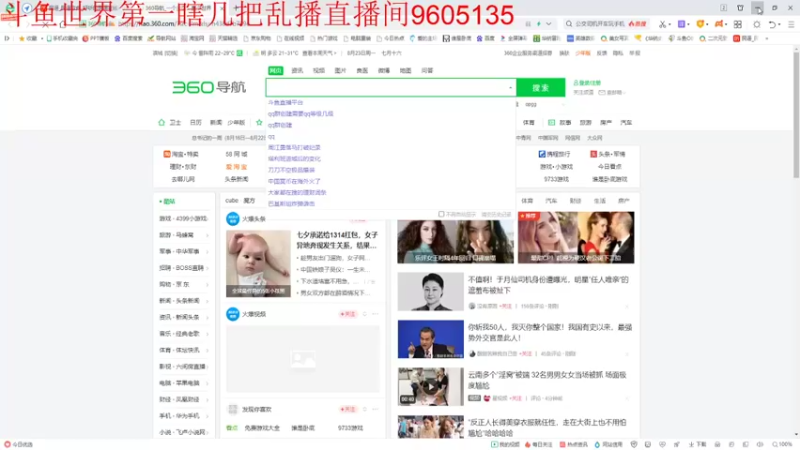Screen dimensions: 800x450
Task: Expand the 游戏·4399小游戏 sidebar row
Action: point(183,218)
